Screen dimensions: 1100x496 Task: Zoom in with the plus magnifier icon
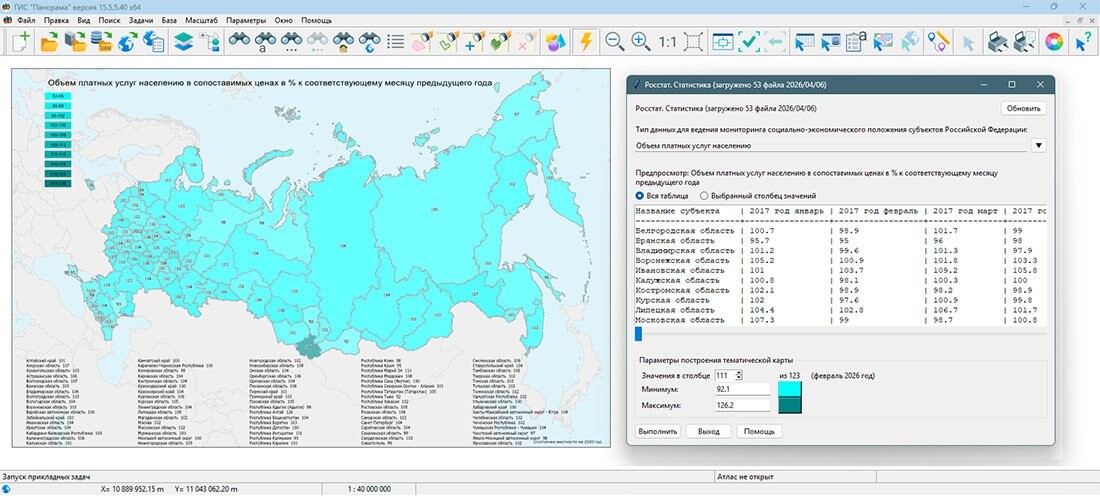641,41
